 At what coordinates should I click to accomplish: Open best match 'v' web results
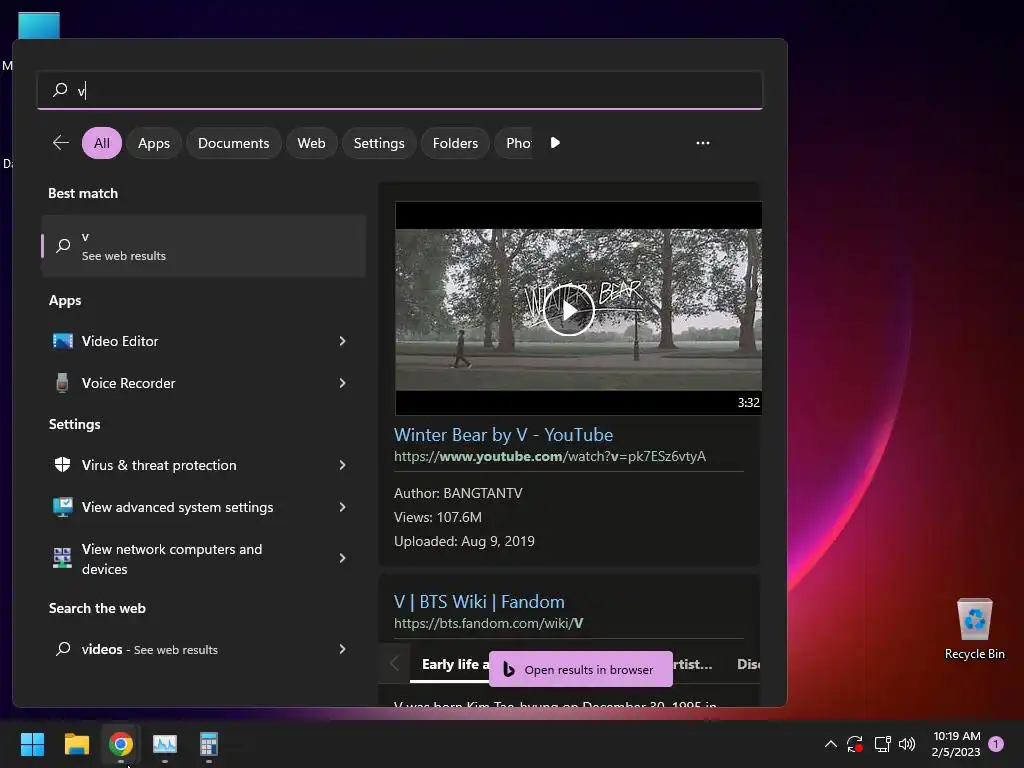(204, 246)
